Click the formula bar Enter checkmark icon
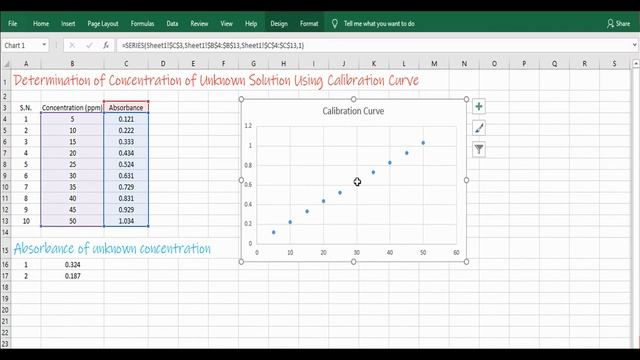 tap(89, 45)
